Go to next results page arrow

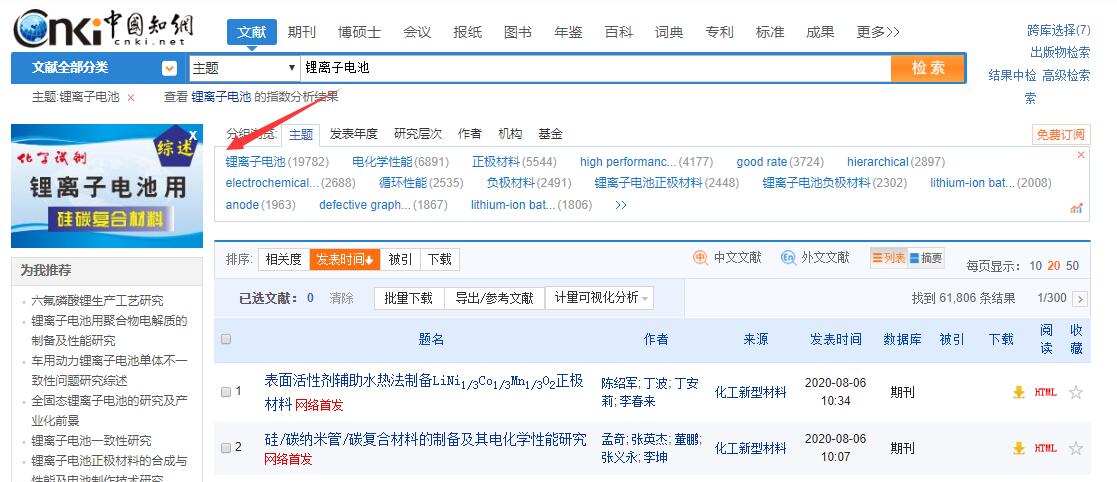pos(1081,298)
